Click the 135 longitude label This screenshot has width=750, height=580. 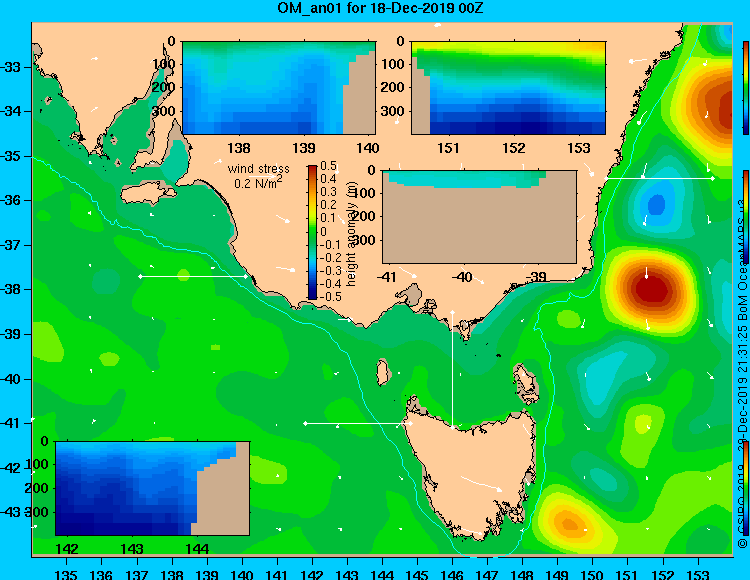(66, 574)
